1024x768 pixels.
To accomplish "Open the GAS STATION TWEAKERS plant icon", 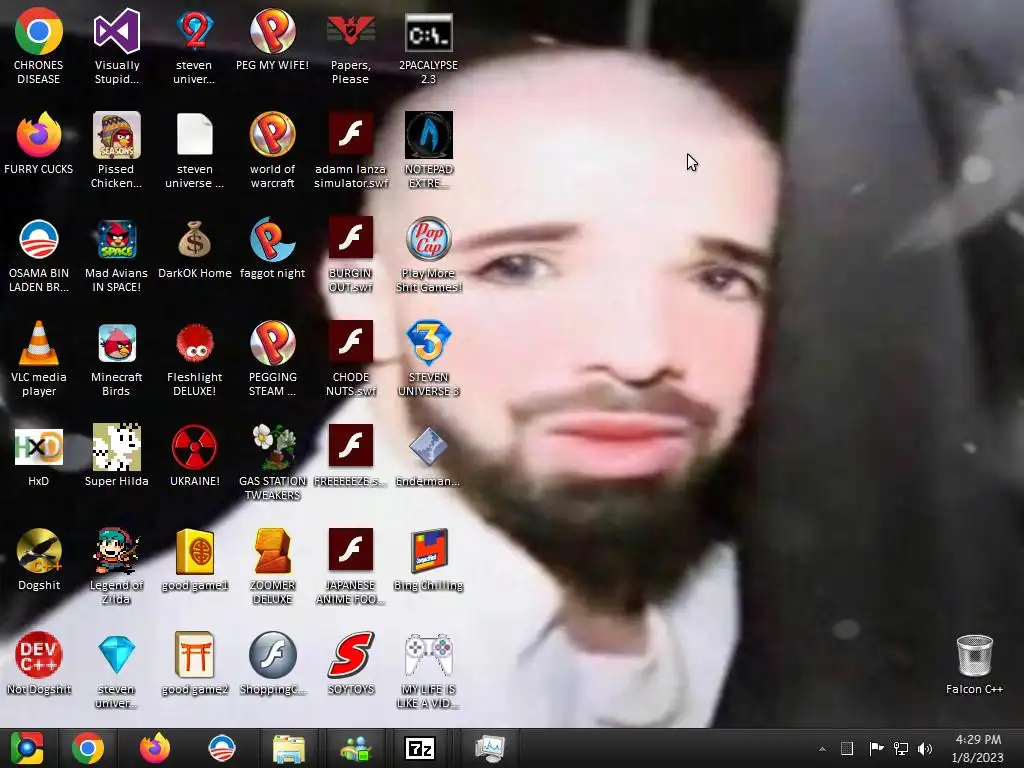I will [x=272, y=447].
